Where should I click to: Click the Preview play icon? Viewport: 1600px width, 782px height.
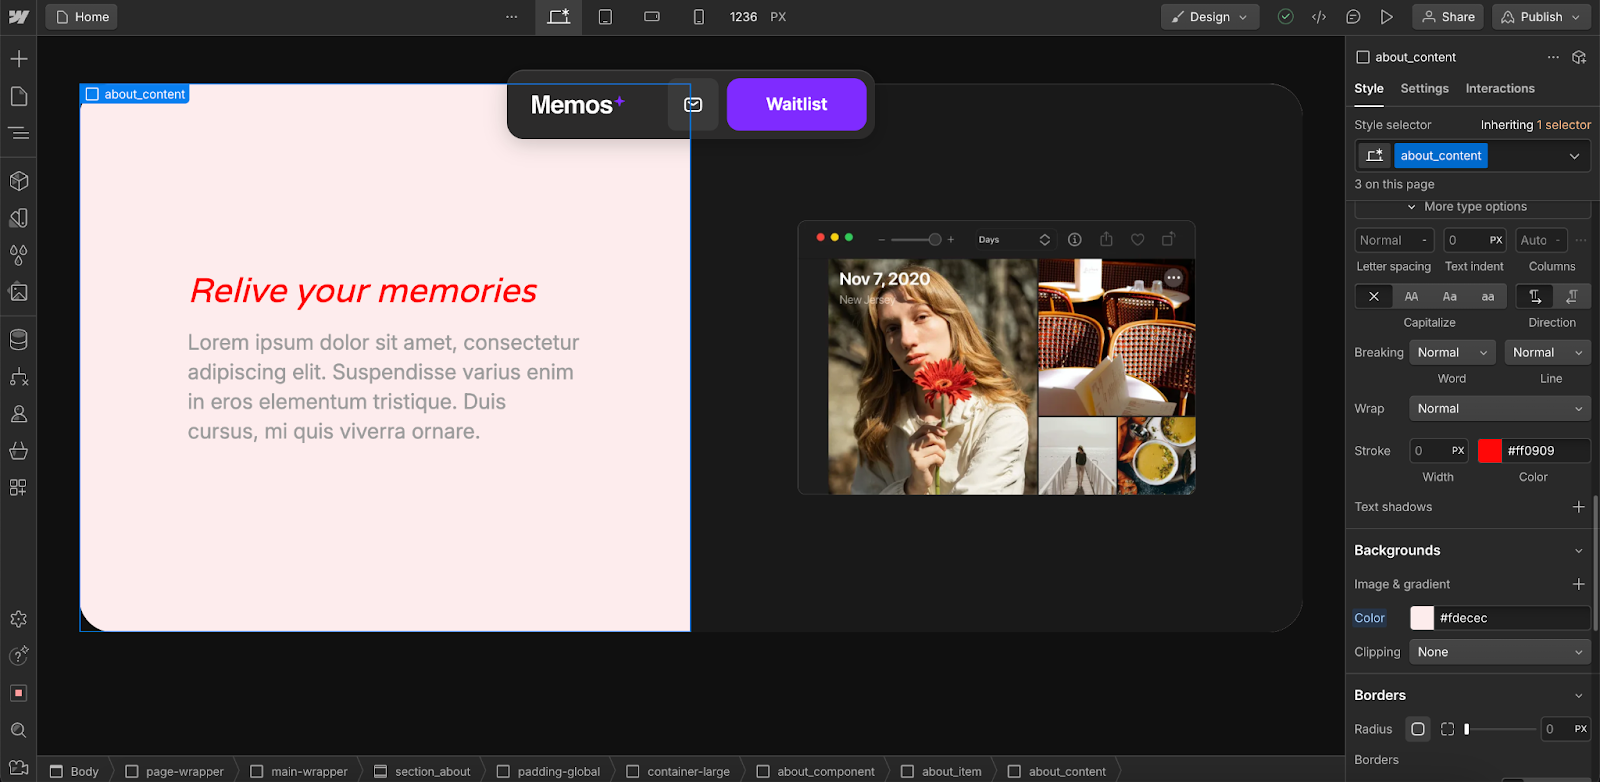1386,17
